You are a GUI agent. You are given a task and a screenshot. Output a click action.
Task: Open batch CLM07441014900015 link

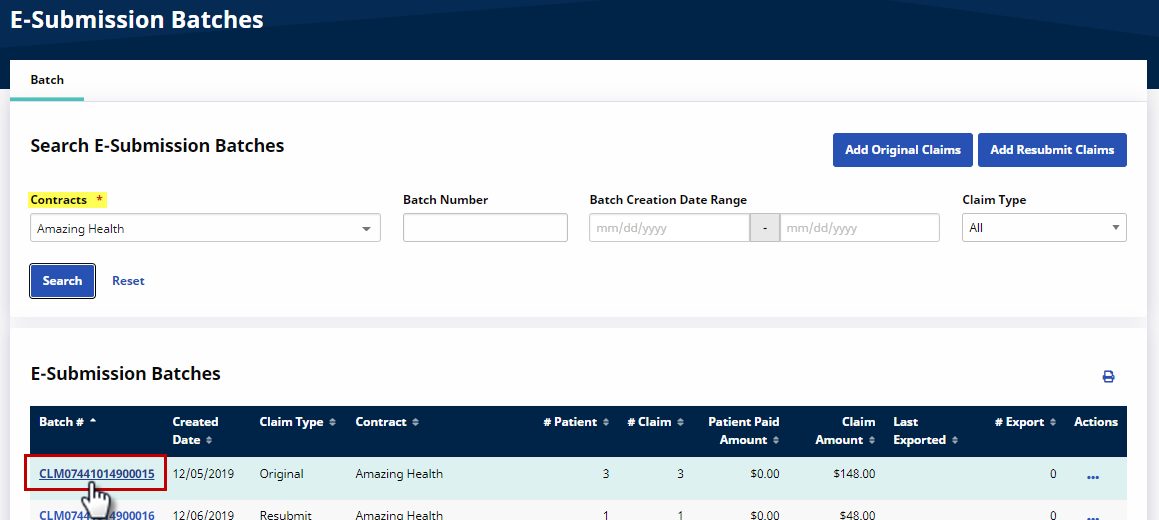coord(97,474)
